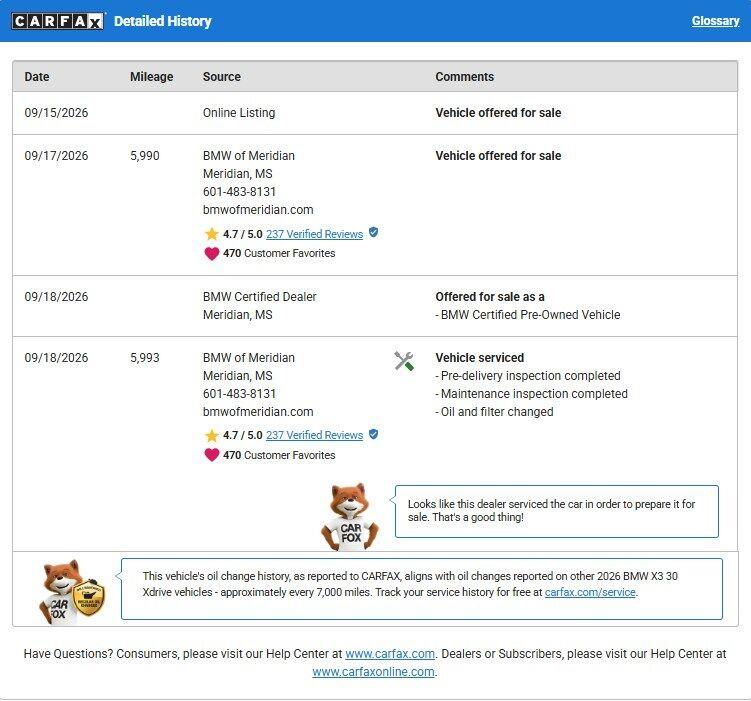Image resolution: width=751 pixels, height=701 pixels.
Task: Click the pink heart icon in the 09/17/2026 row
Action: [211, 253]
